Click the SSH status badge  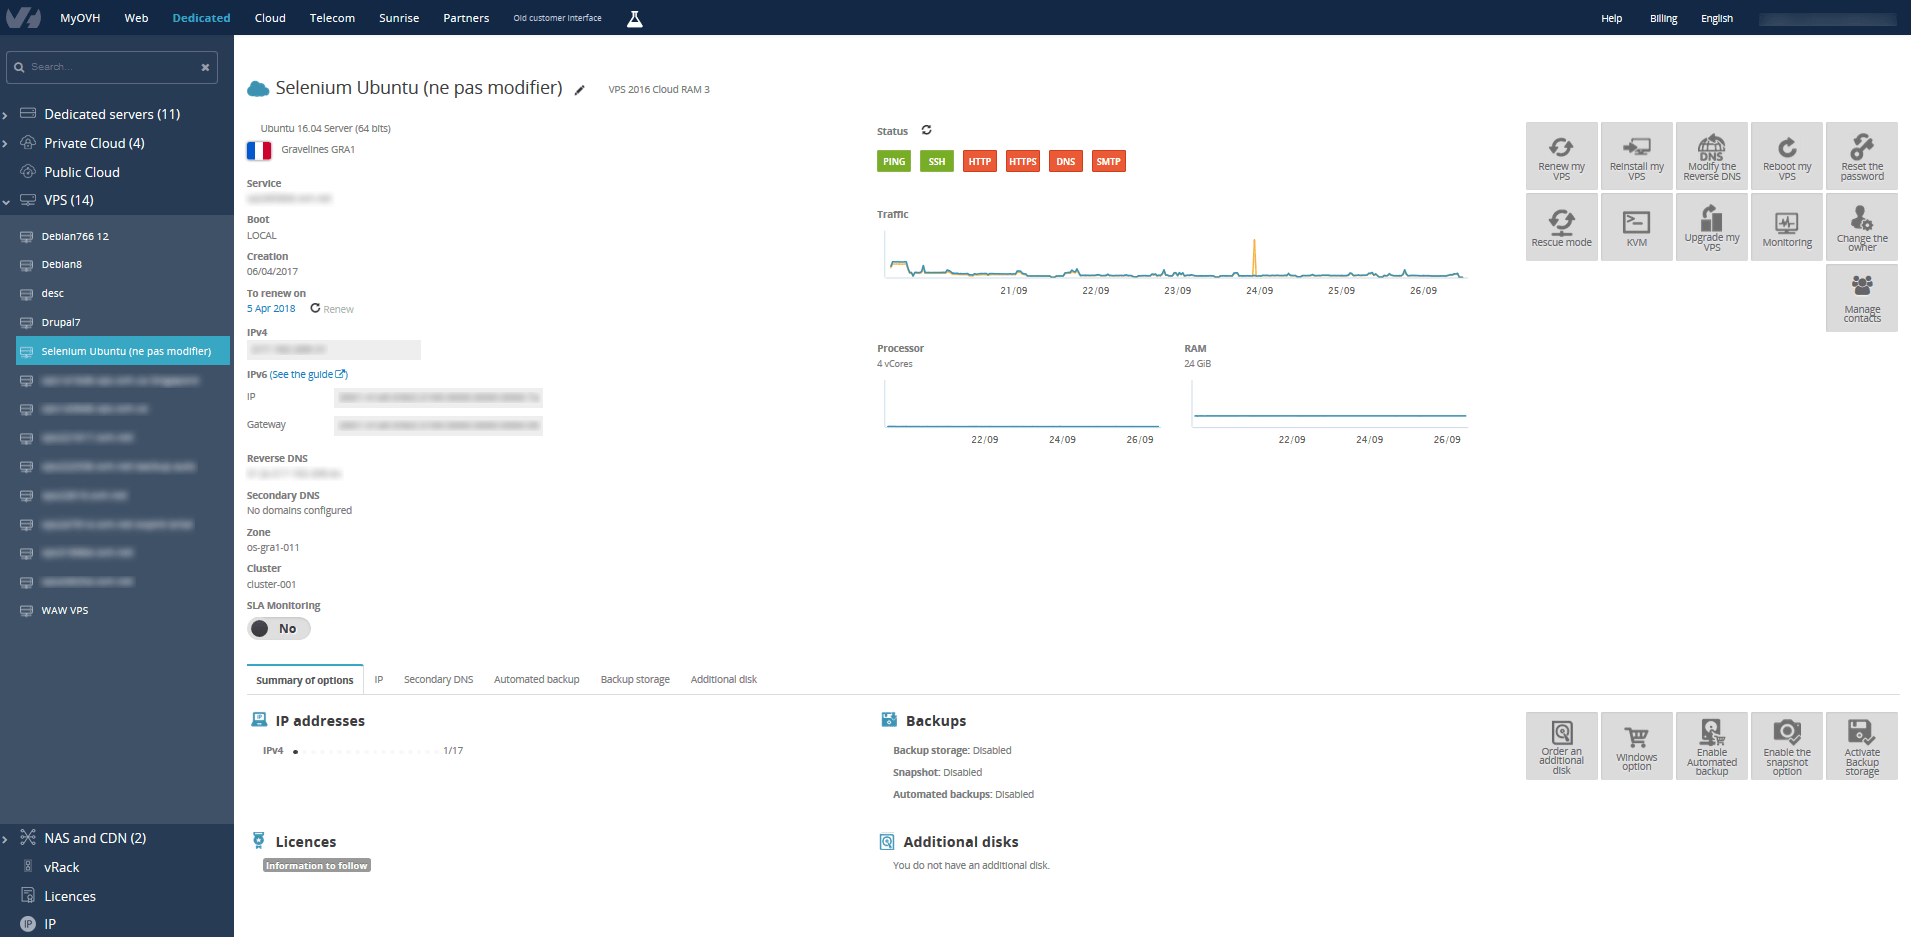click(936, 161)
